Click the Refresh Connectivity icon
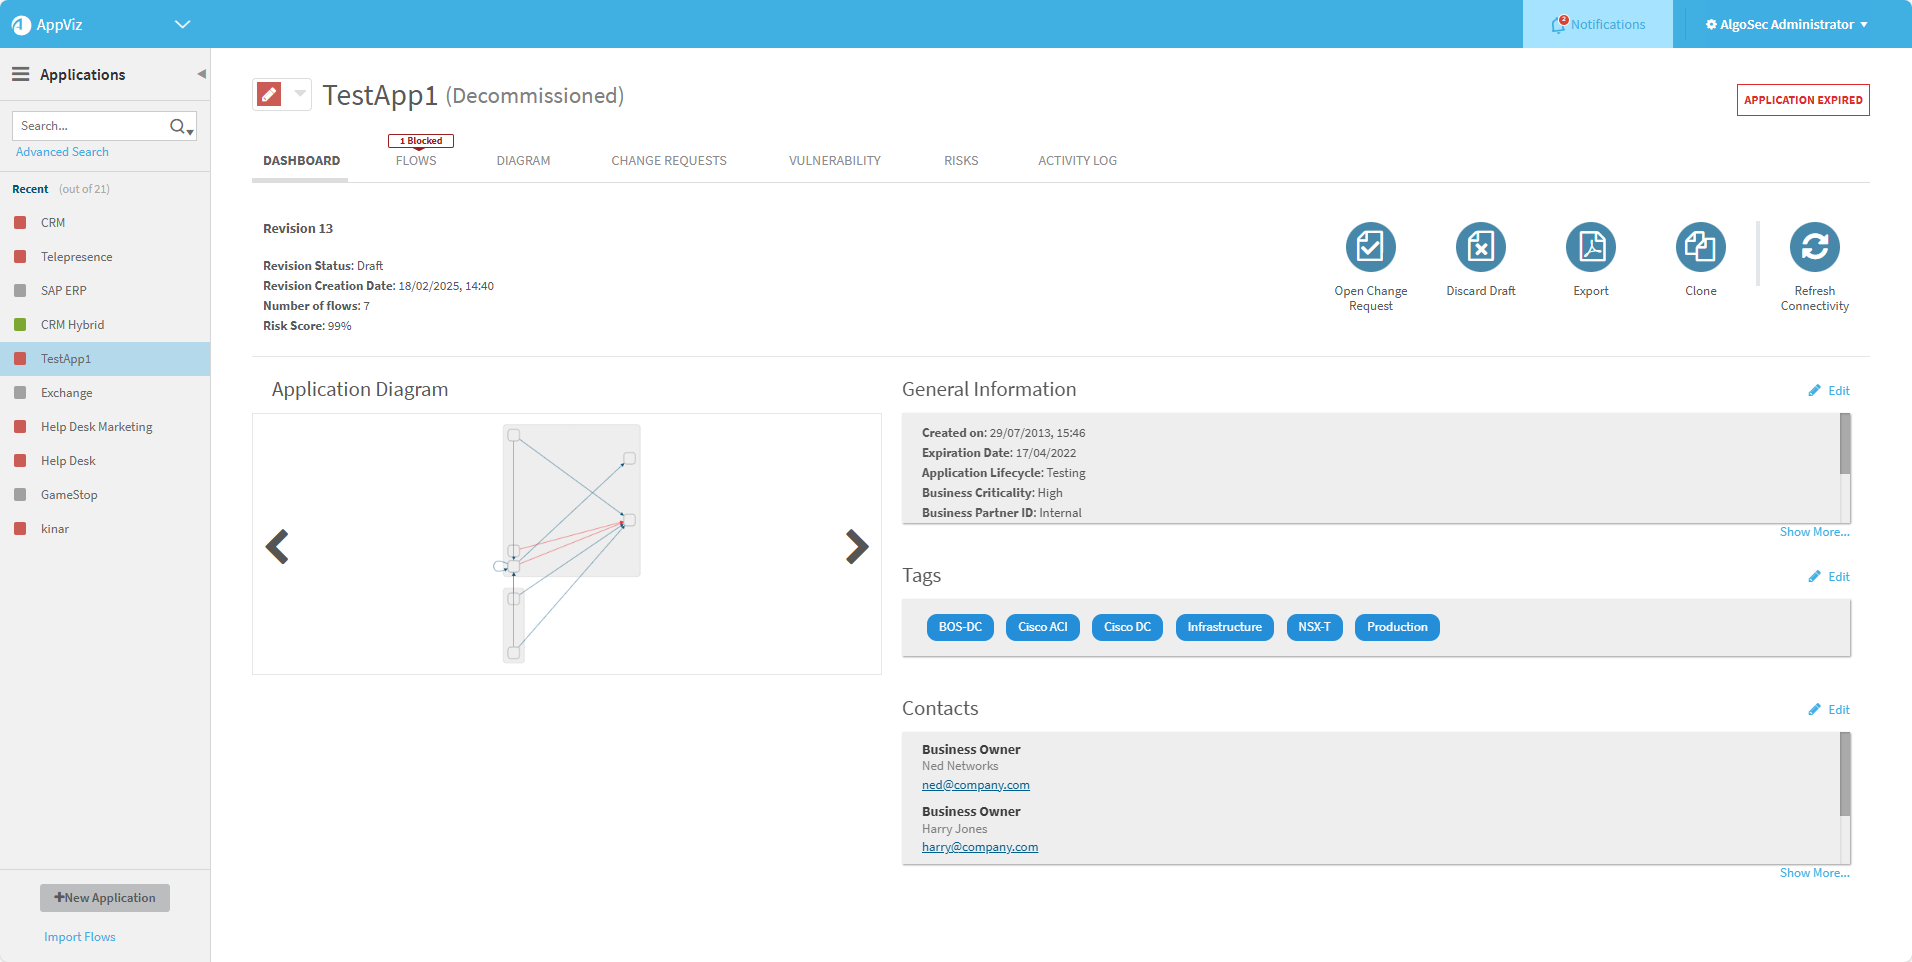 tap(1814, 247)
